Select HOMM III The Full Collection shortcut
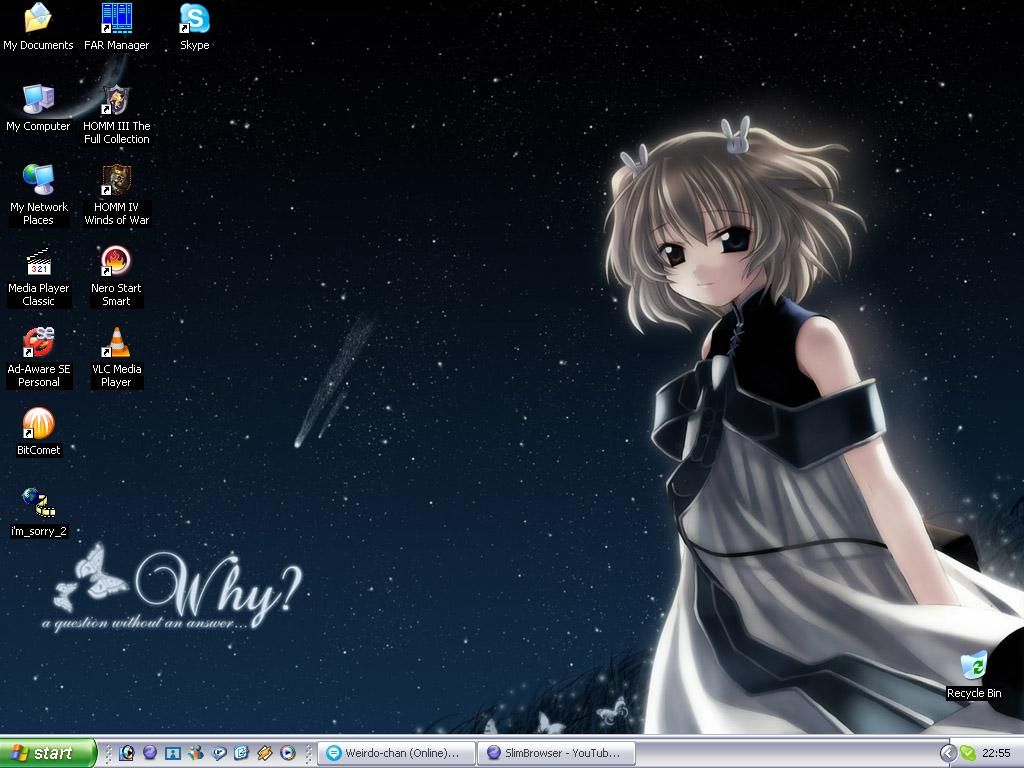 (x=116, y=114)
